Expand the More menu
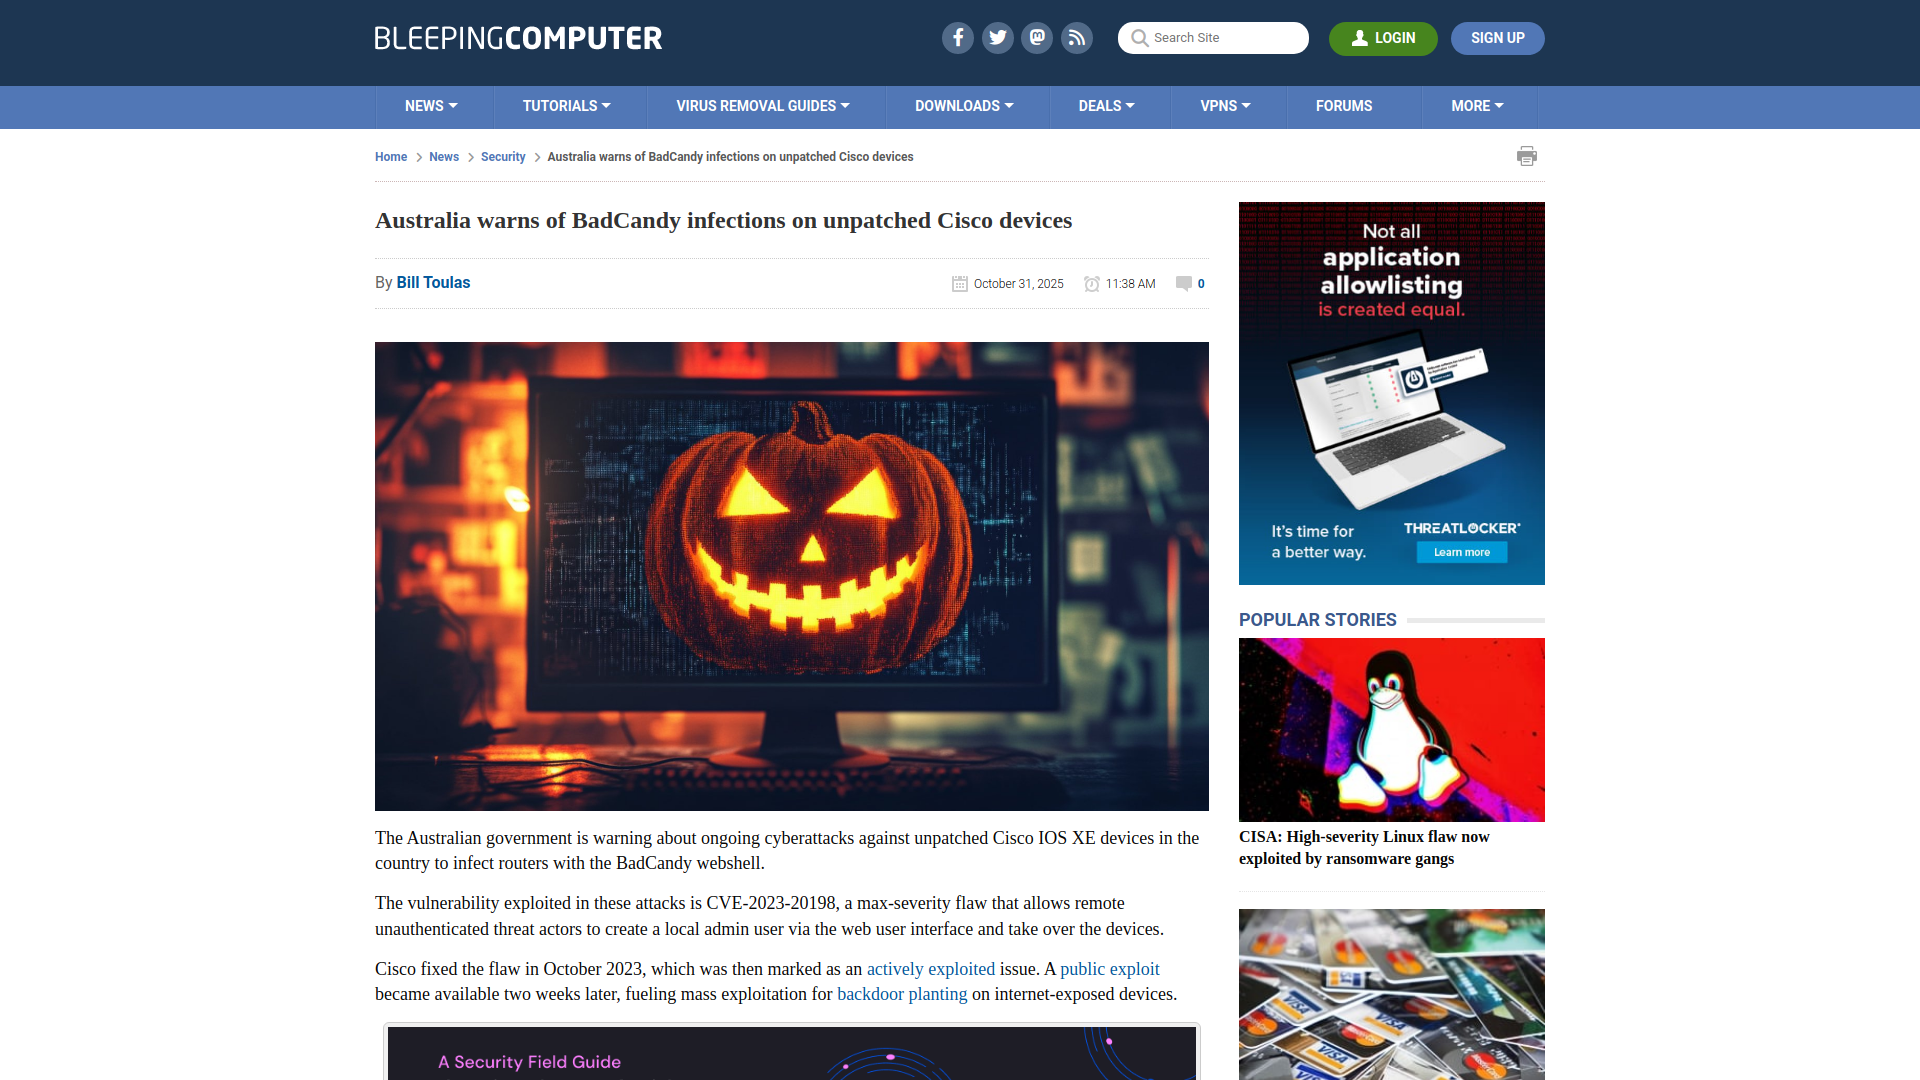 1477,106
